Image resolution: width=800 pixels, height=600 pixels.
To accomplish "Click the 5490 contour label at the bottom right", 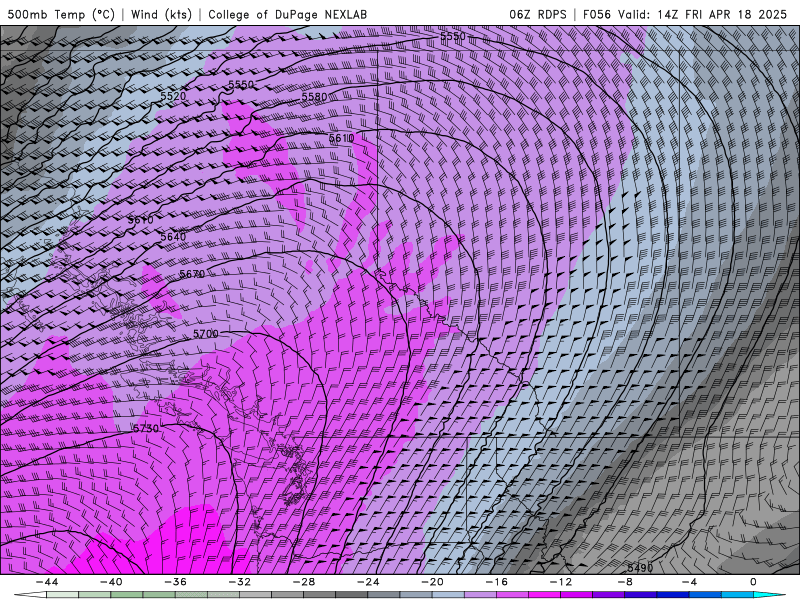I will [x=640, y=568].
